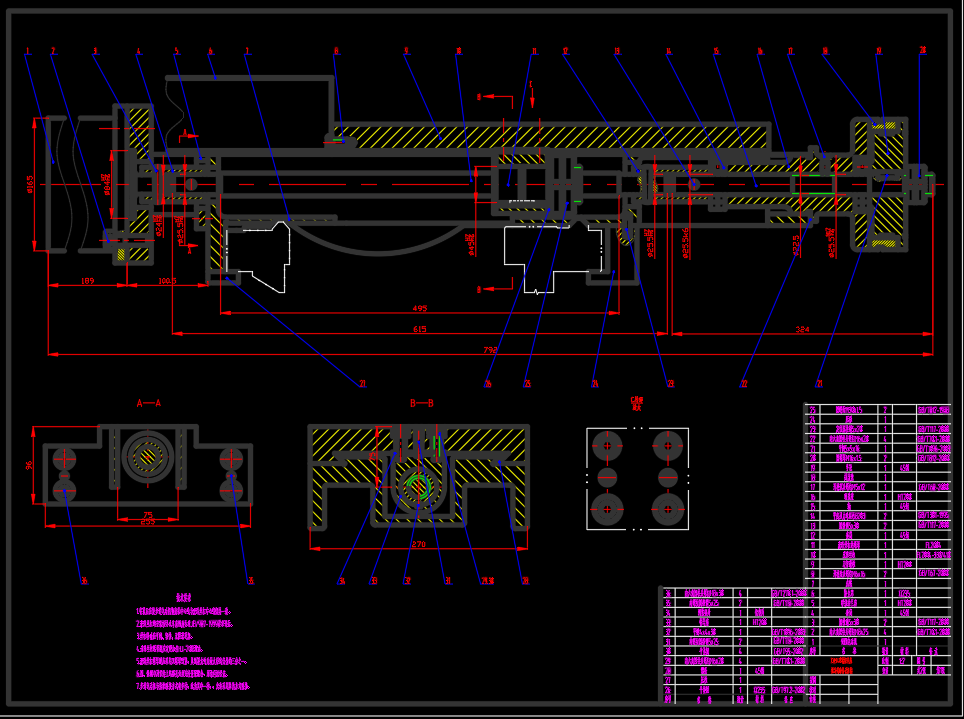Click the 270 width dimension in section B—B

click(418, 544)
